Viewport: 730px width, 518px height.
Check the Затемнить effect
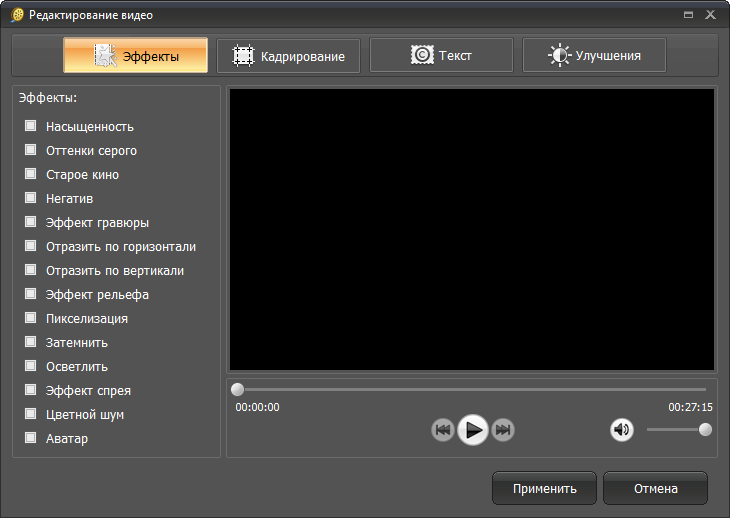pyautogui.click(x=31, y=342)
